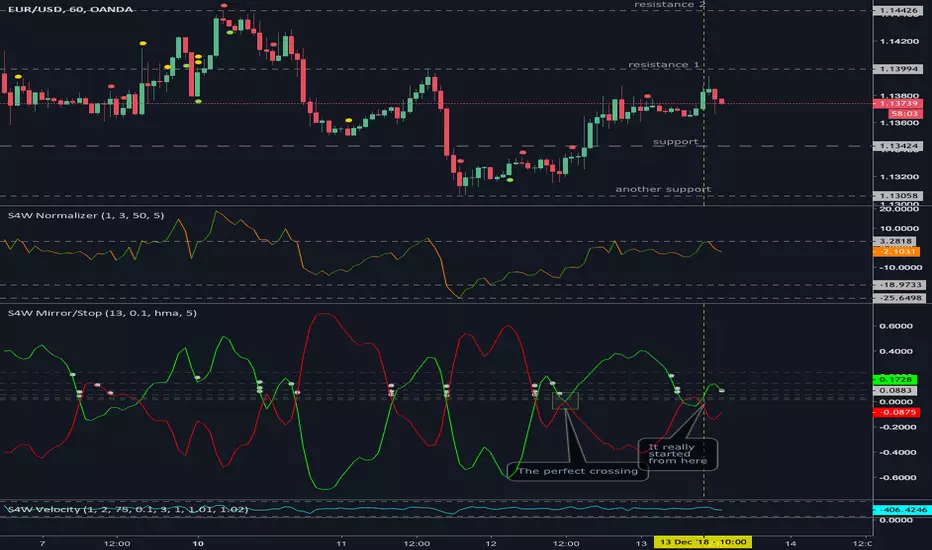Screen dimensions: 932x550
Task: Click the 1.14426 price label
Action: tap(898, 10)
